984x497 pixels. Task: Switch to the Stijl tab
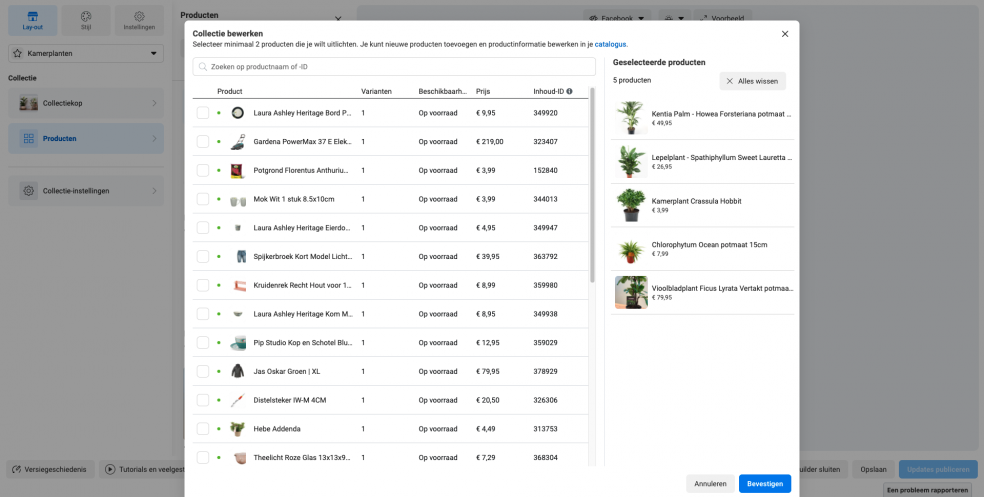pyautogui.click(x=86, y=21)
